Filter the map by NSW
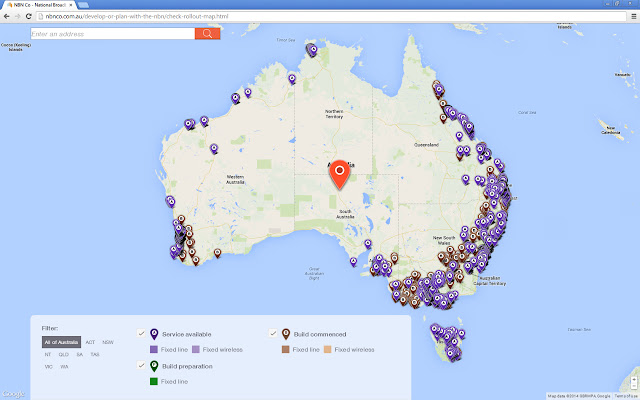 click(108, 342)
